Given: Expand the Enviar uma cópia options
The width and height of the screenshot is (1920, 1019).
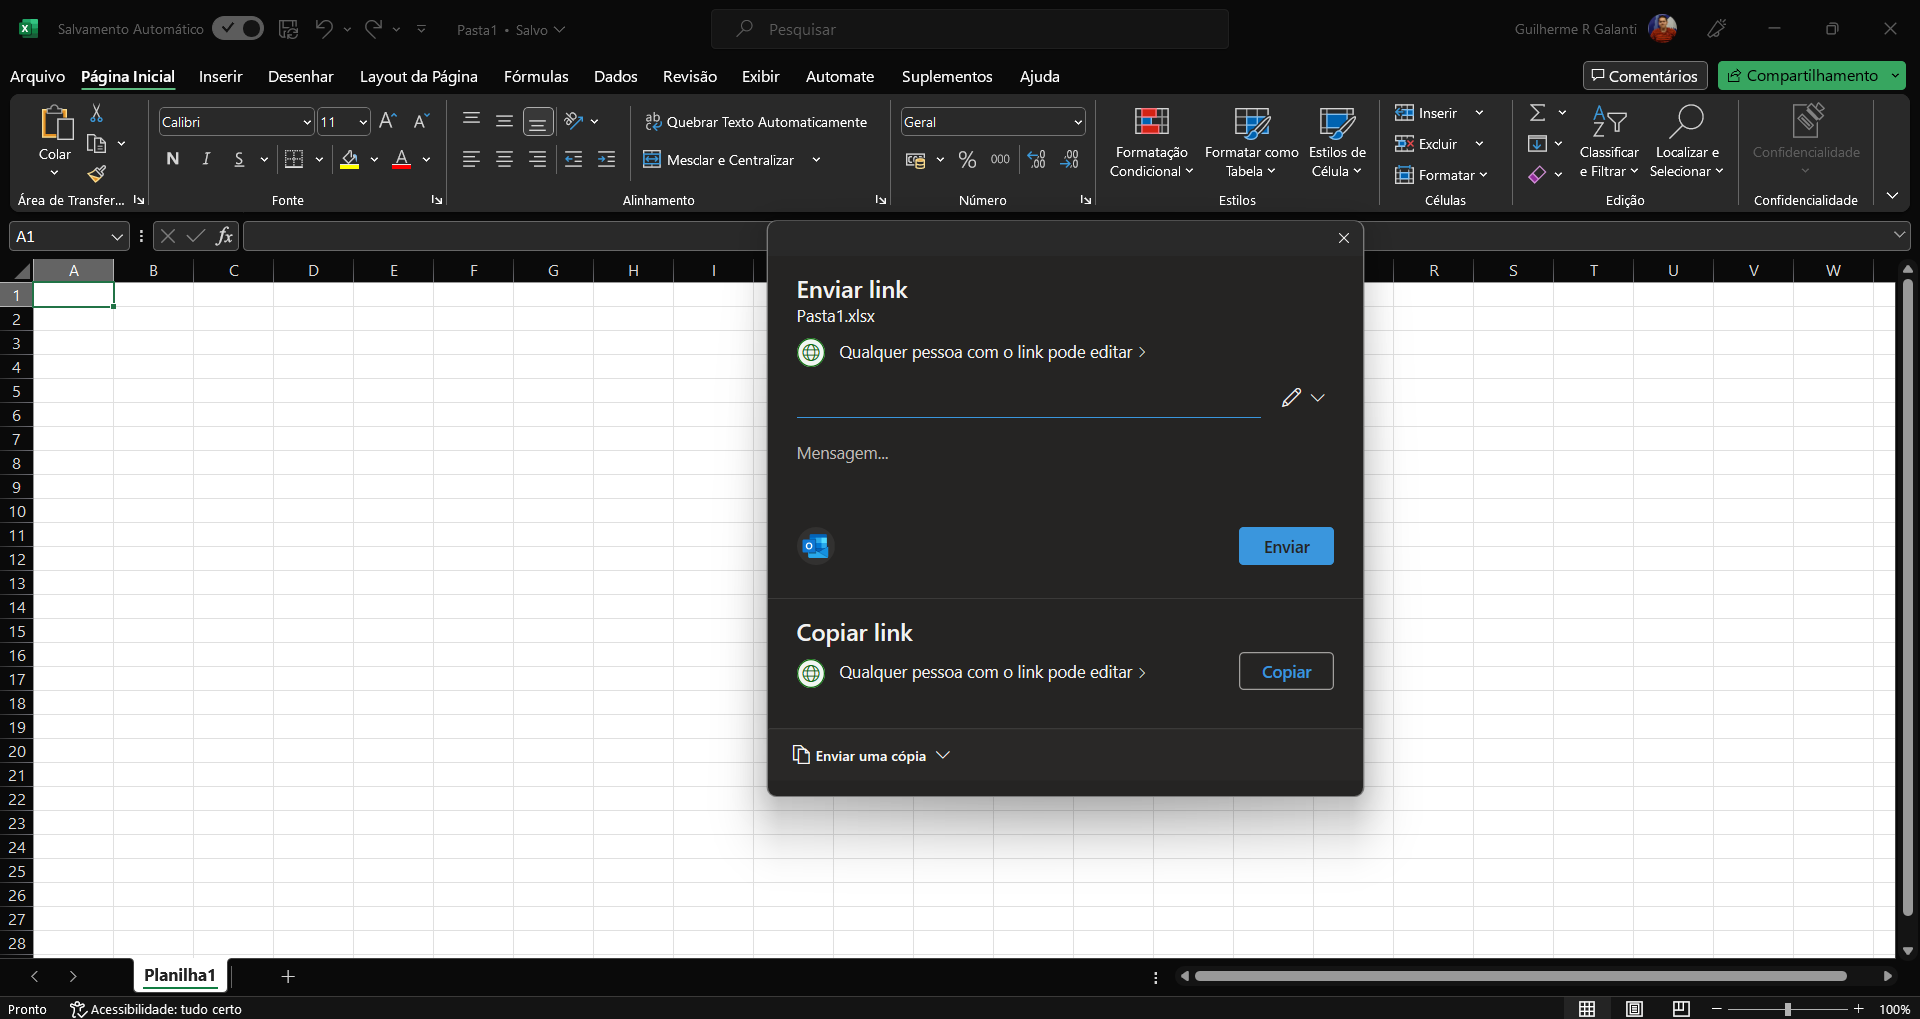Looking at the screenshot, I should tap(871, 756).
